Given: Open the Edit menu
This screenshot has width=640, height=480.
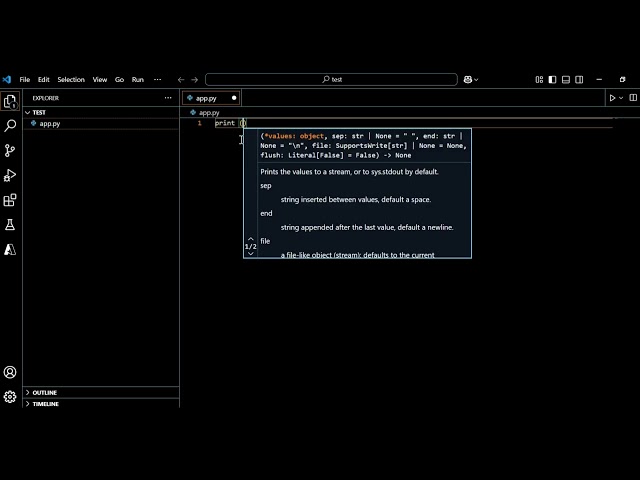Looking at the screenshot, I should point(44,80).
